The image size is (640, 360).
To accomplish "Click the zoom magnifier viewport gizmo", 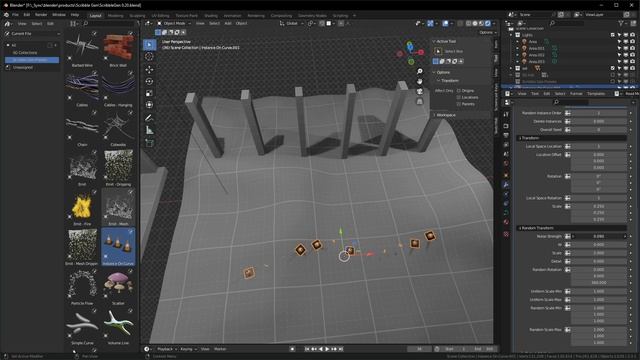I will (x=420, y=71).
